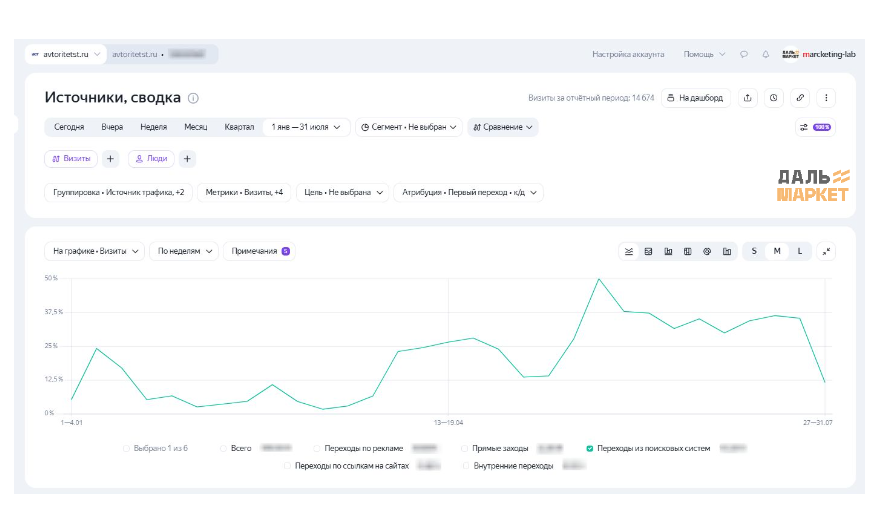Screen dimensions: 877x522
Task: Switch to the stacked columns chart icon
Action: [x=687, y=252]
